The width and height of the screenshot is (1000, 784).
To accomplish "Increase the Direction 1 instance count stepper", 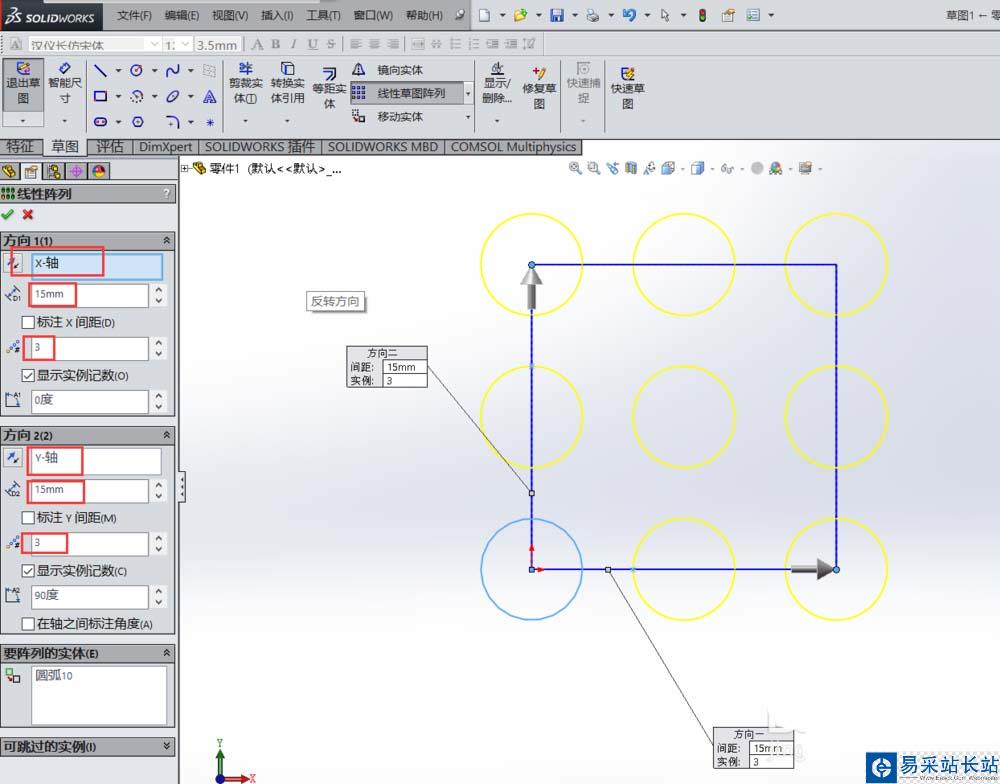I will pos(159,343).
